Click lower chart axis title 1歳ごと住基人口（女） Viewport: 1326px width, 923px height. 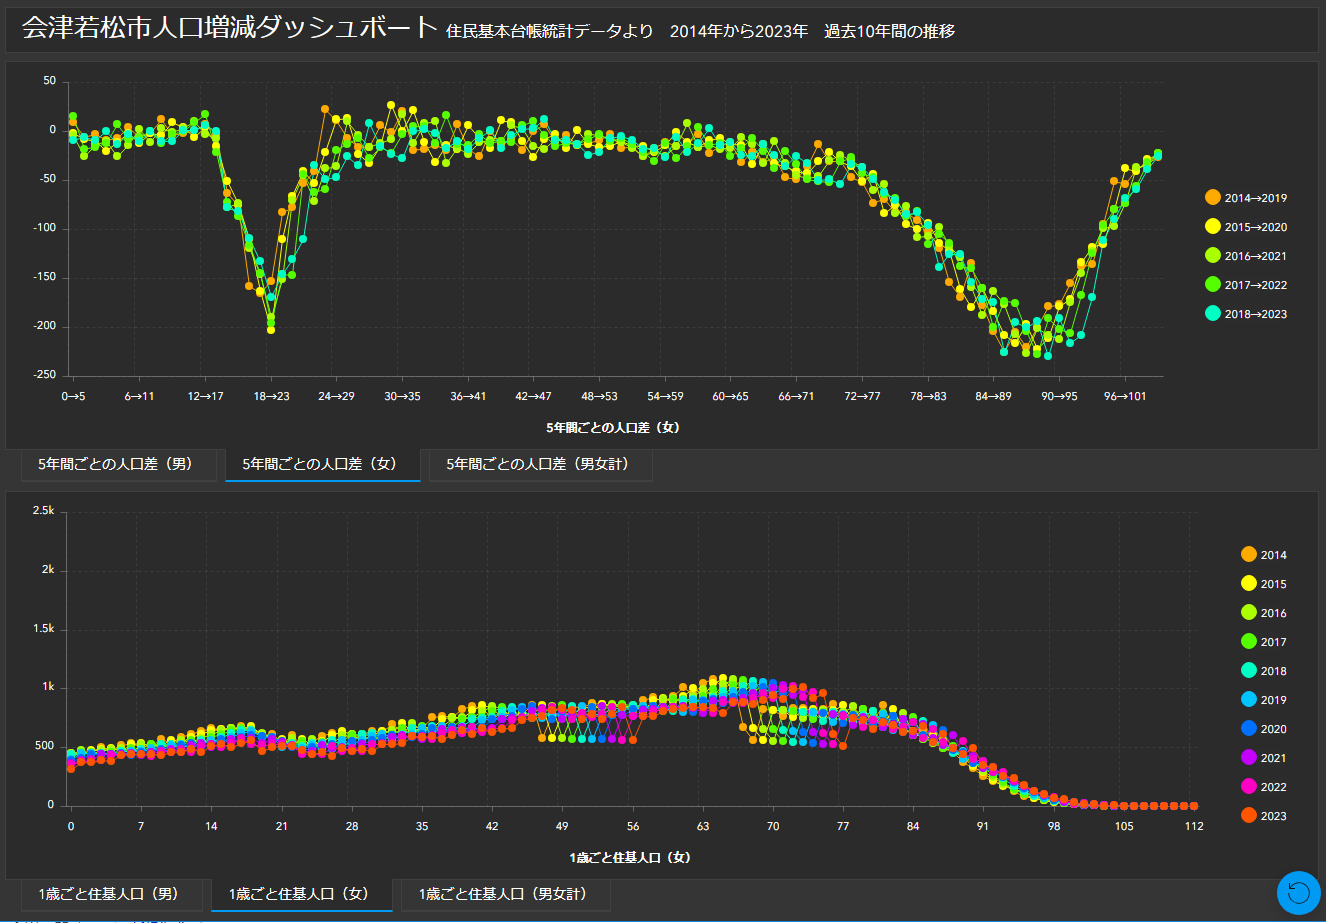(x=630, y=857)
